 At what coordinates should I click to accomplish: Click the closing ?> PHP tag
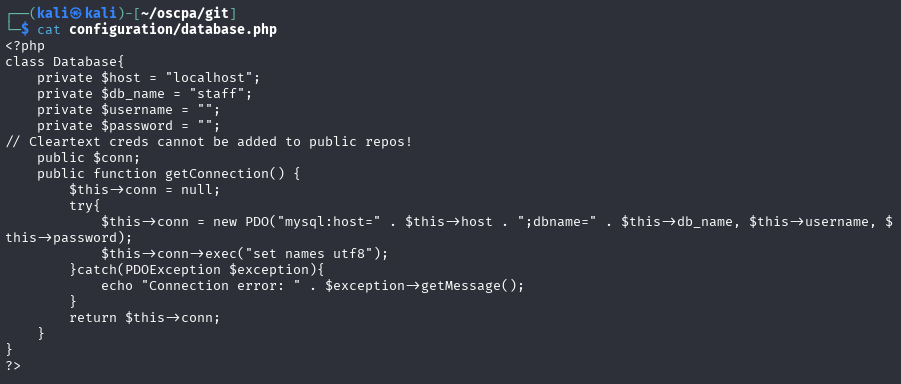13,366
